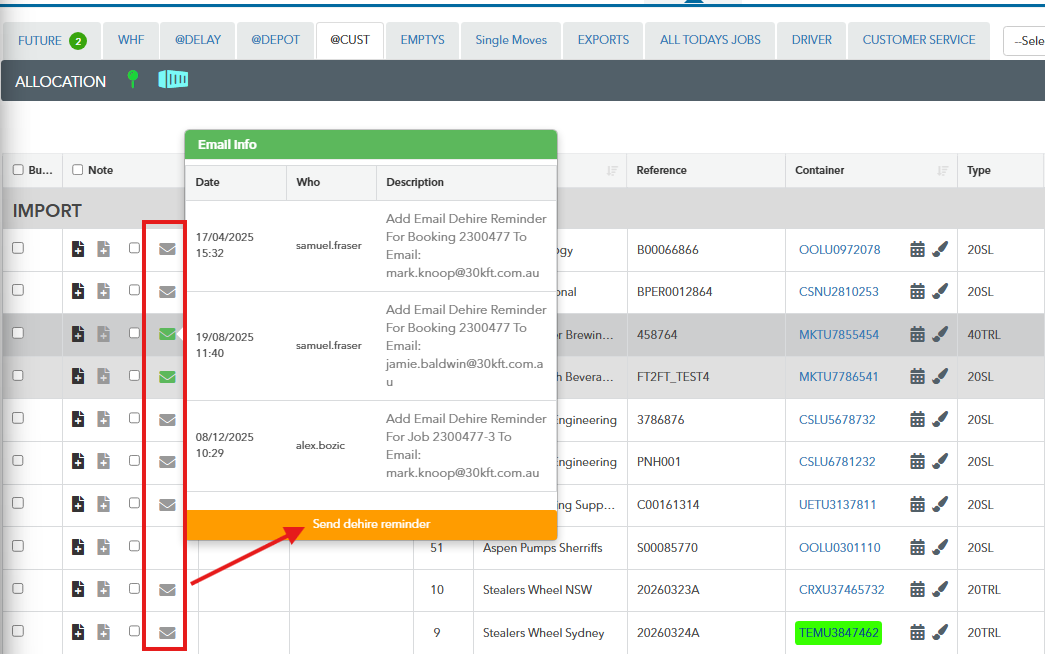Click brush icon for container CSNU2810253
Screen dimensions: 1045x654
pos(940,291)
